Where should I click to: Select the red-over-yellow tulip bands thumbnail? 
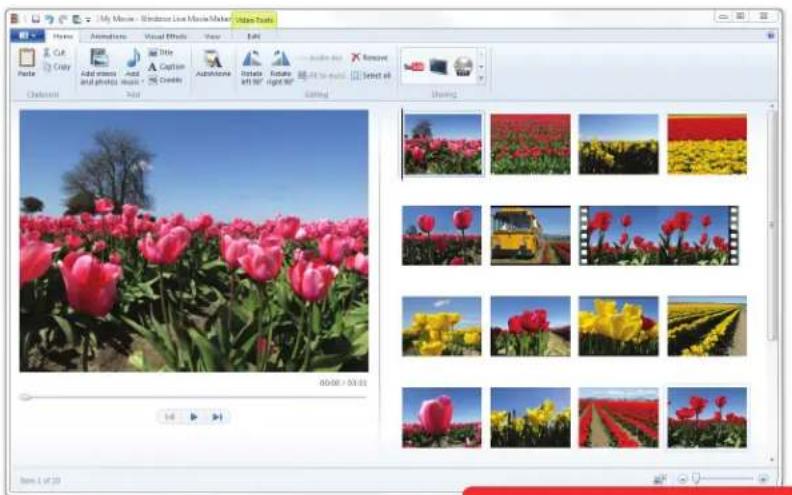(707, 144)
